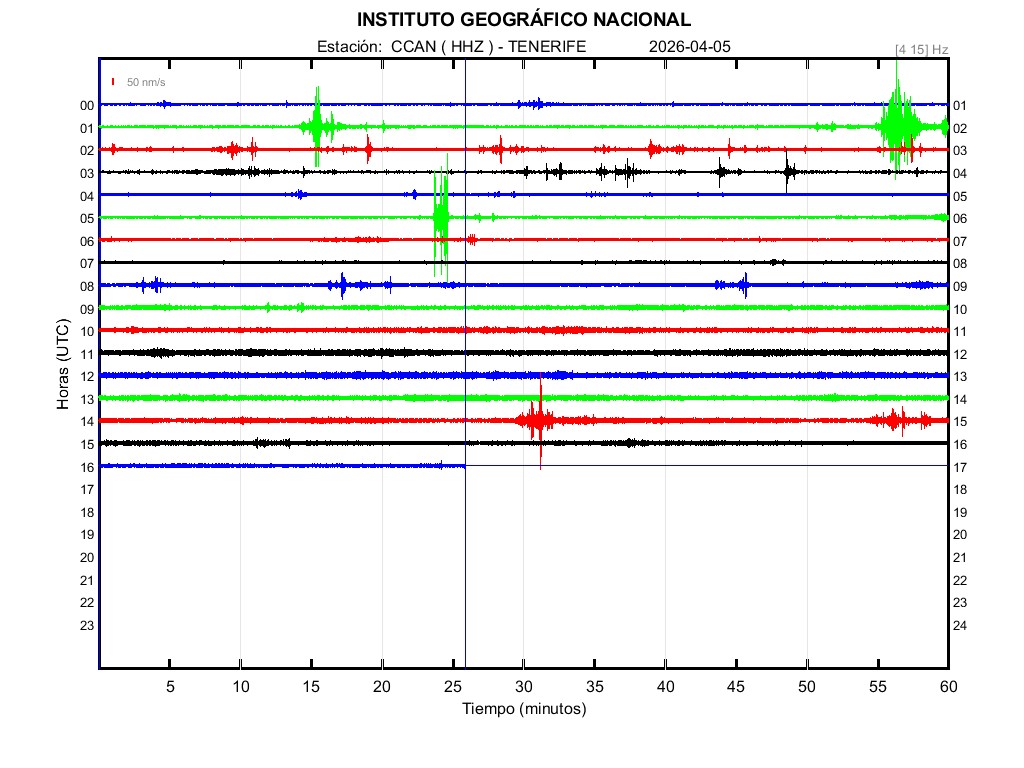1024x768 pixels.
Task: Click the left-axis hour label 23
Action: (x=87, y=625)
